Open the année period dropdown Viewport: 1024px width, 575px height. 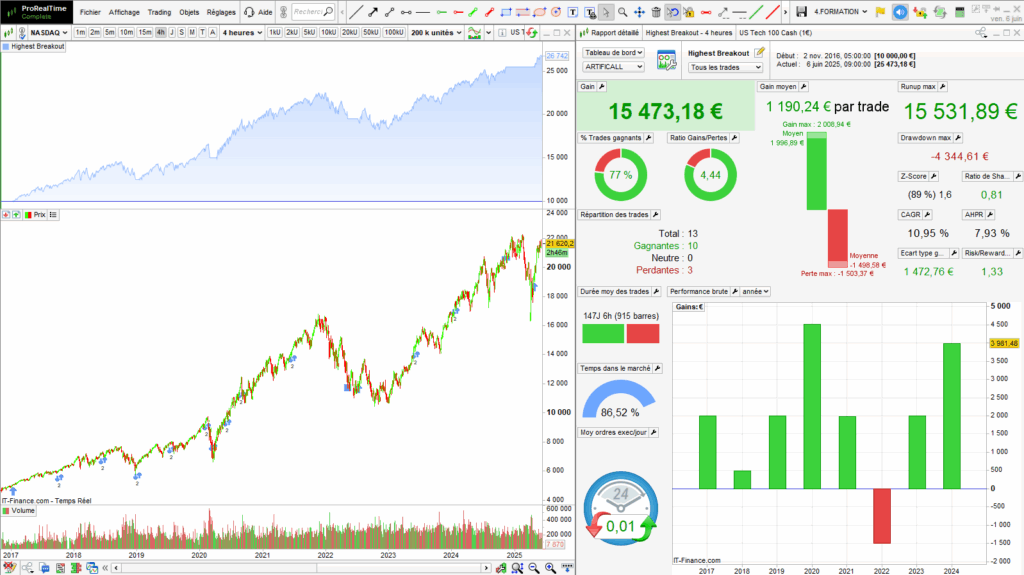[756, 291]
